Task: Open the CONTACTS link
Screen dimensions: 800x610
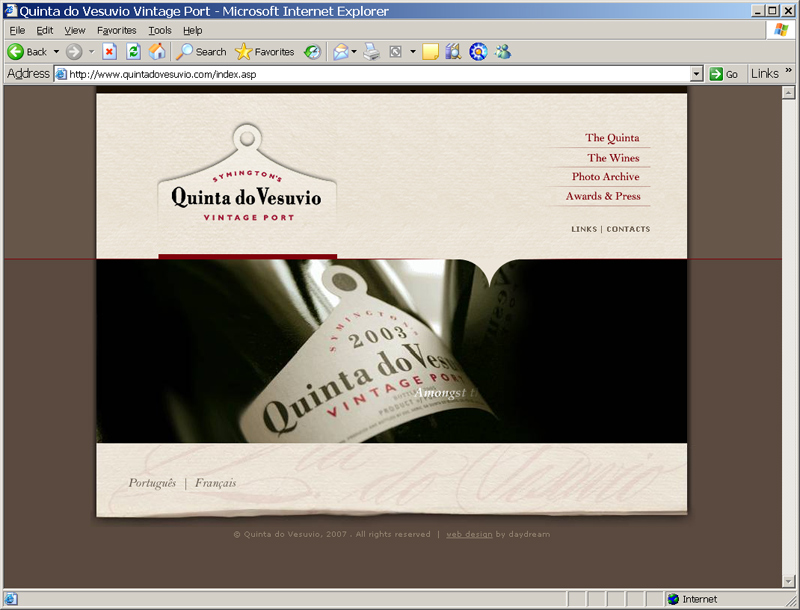Action: coord(628,229)
